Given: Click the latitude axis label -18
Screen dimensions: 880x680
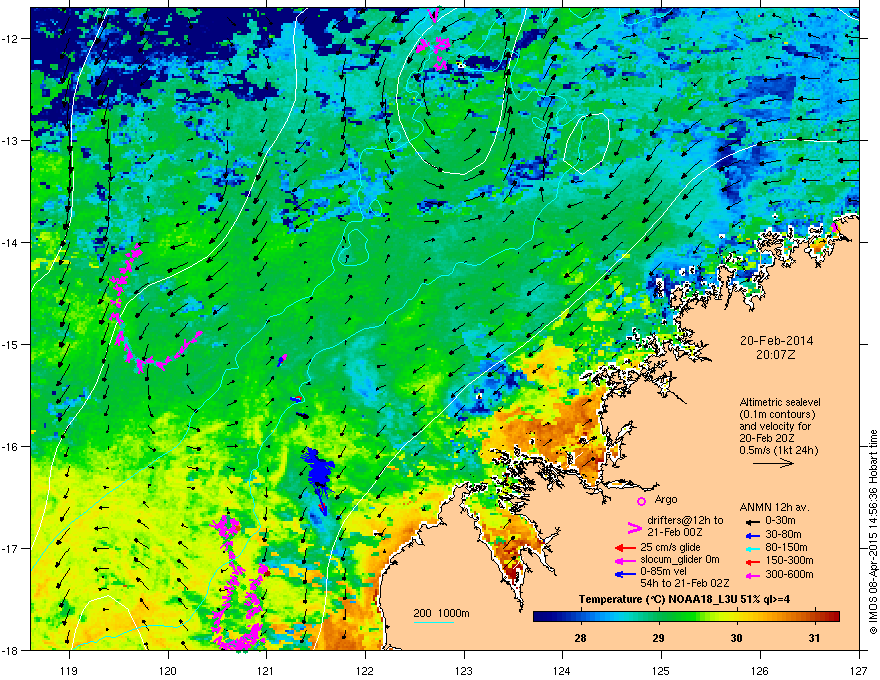Looking at the screenshot, I should (10, 650).
